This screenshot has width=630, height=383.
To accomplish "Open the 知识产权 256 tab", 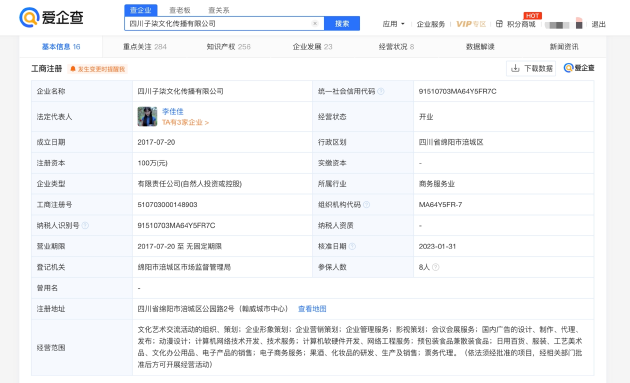I will 229,47.
